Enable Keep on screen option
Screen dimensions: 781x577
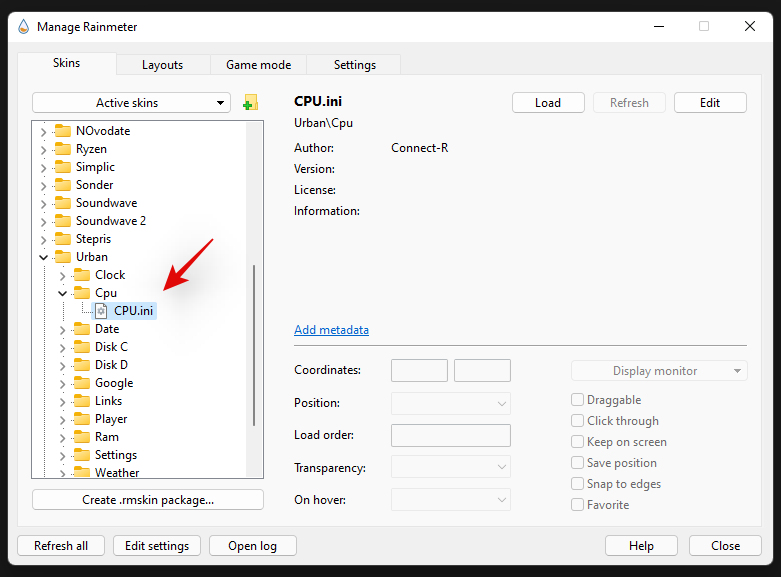(x=577, y=441)
